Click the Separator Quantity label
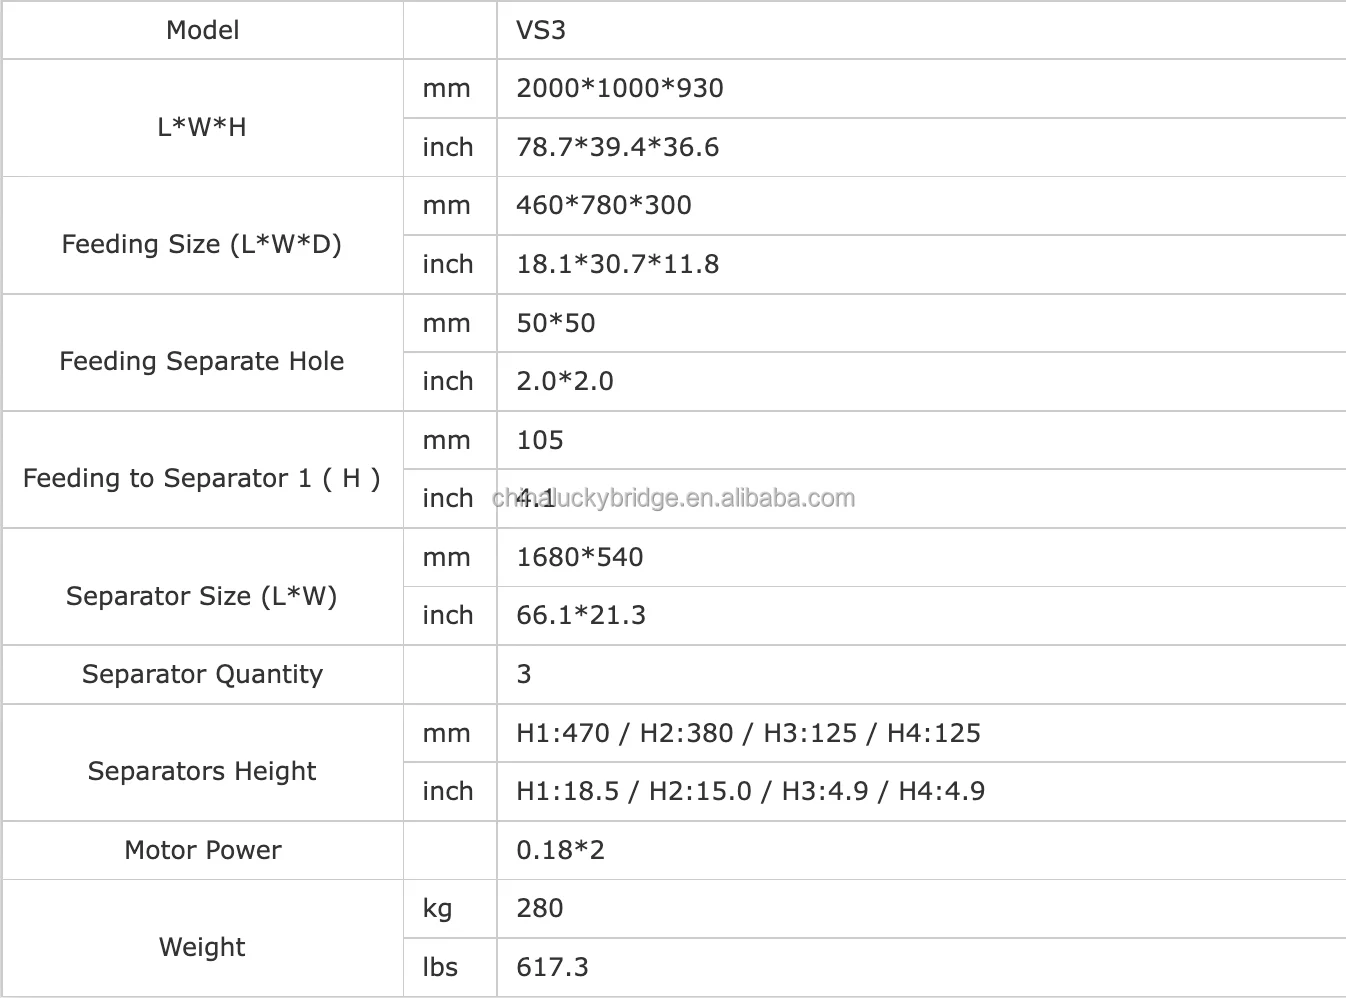Viewport: 1346px width, 998px height. 202,674
